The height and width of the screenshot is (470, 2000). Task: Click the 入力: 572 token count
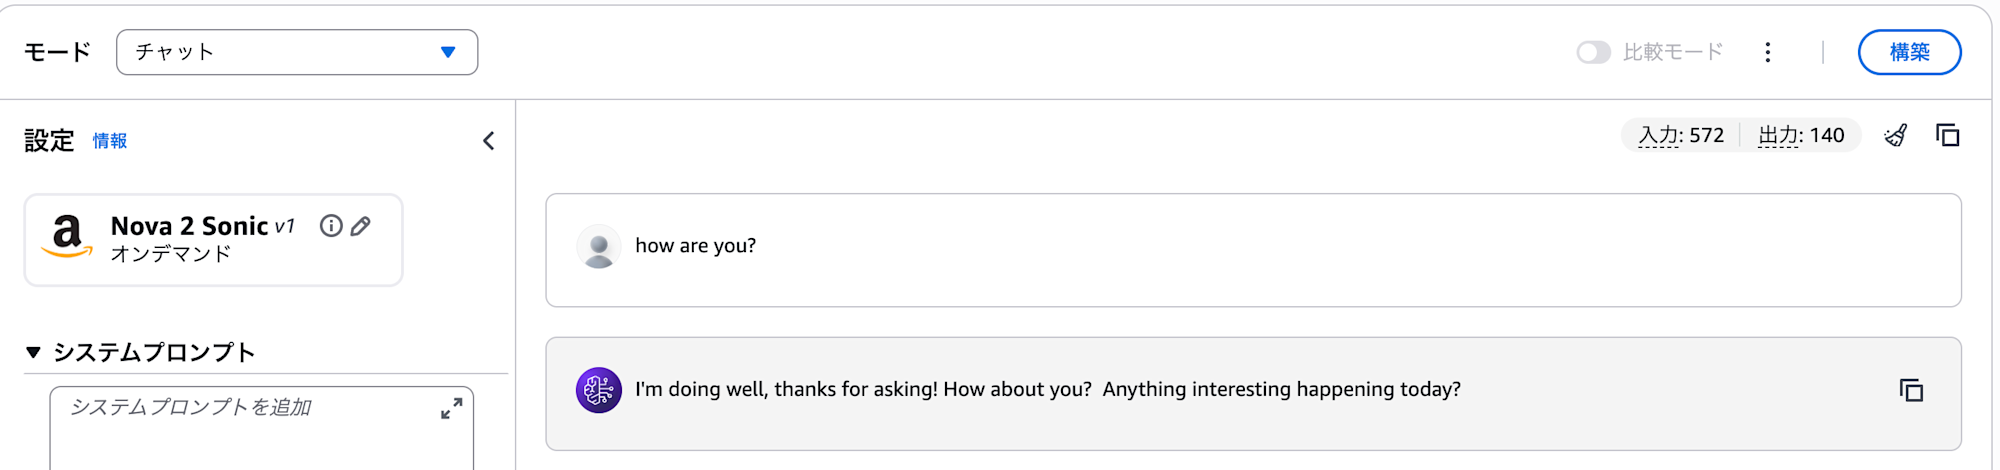click(x=1681, y=135)
